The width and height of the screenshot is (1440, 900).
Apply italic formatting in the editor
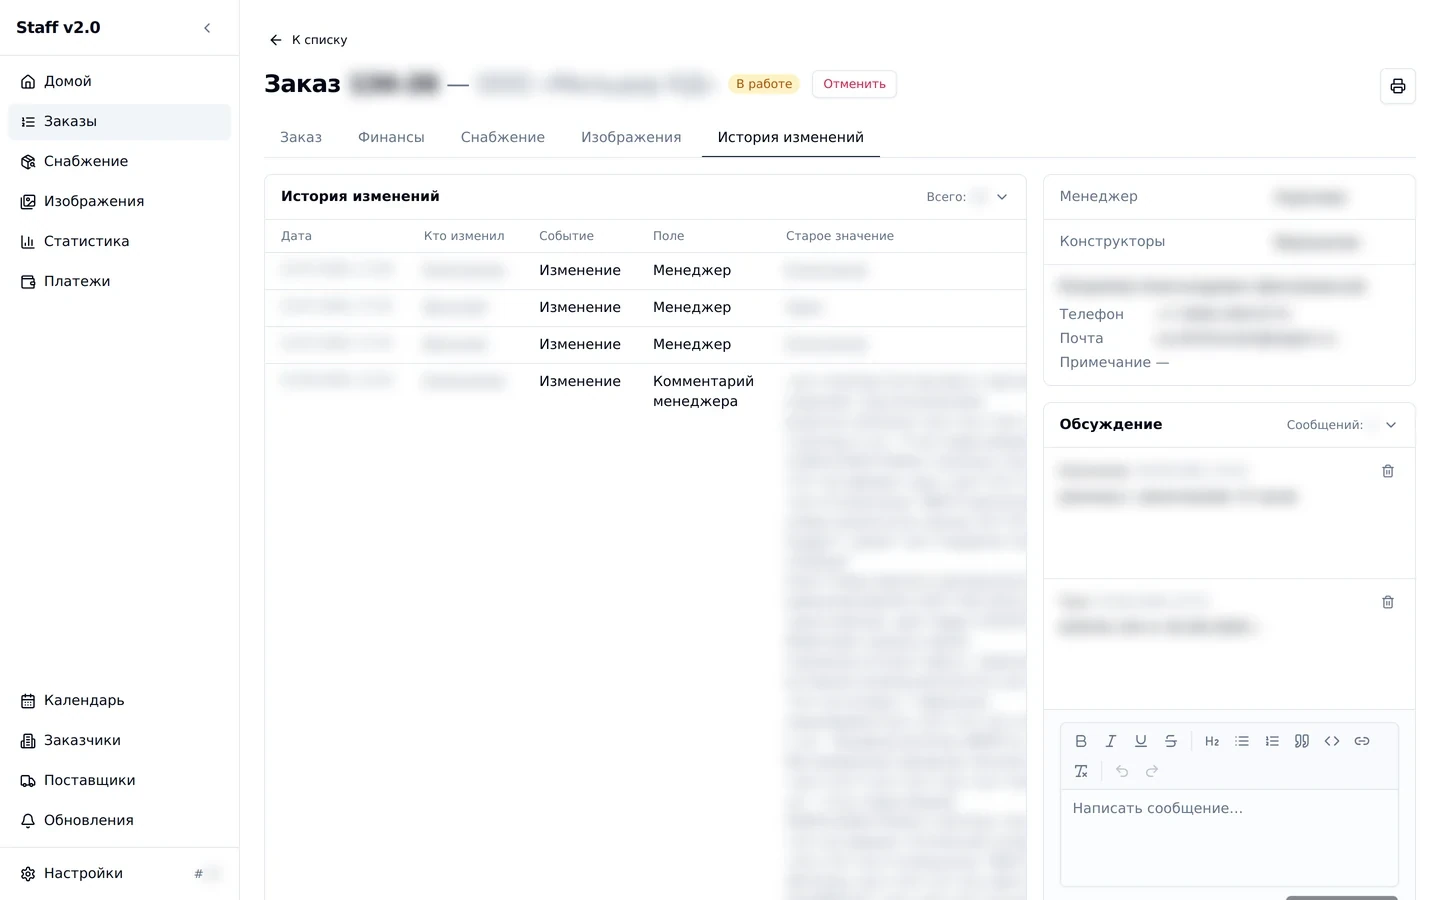click(x=1111, y=741)
